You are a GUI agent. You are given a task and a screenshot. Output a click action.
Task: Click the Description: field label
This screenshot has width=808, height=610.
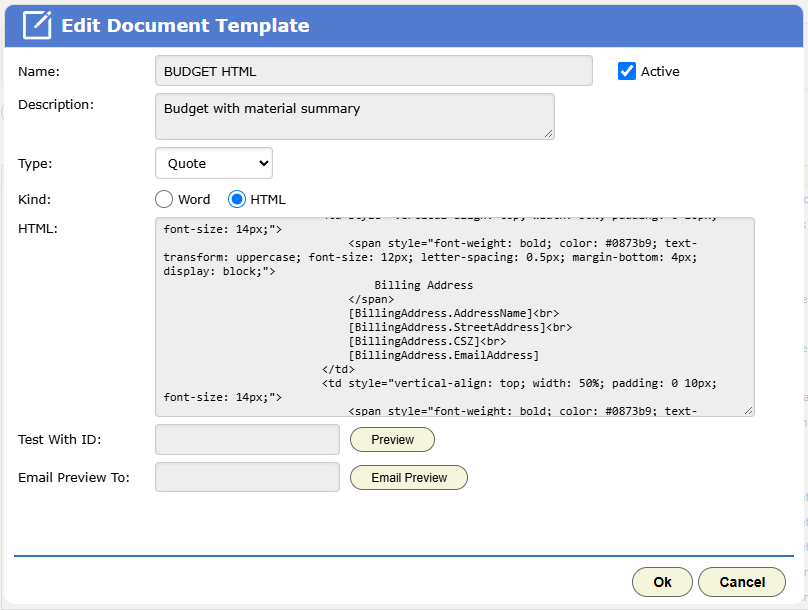coord(56,105)
